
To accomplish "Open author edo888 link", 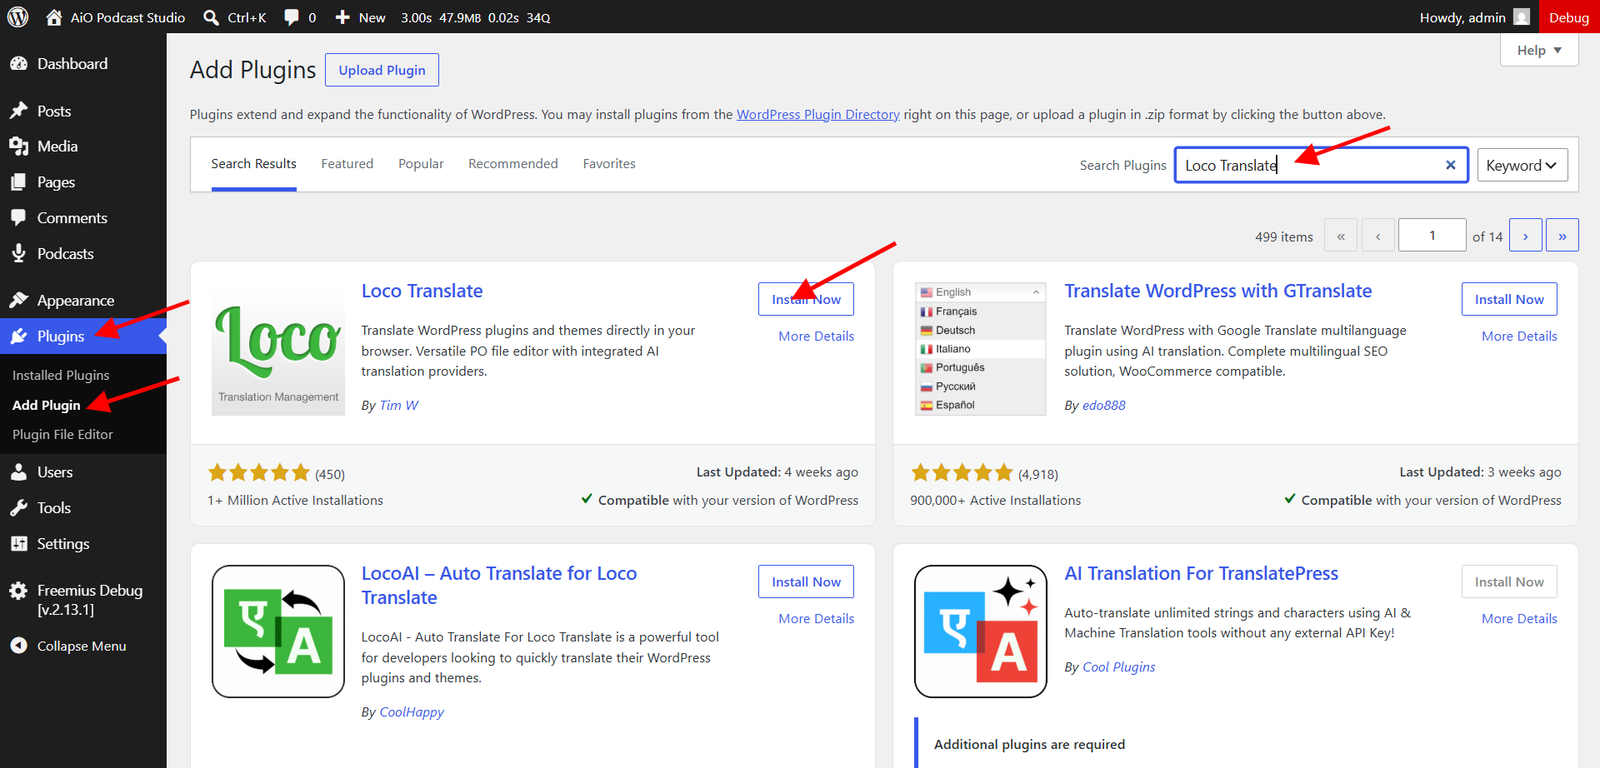I will pyautogui.click(x=1104, y=405).
